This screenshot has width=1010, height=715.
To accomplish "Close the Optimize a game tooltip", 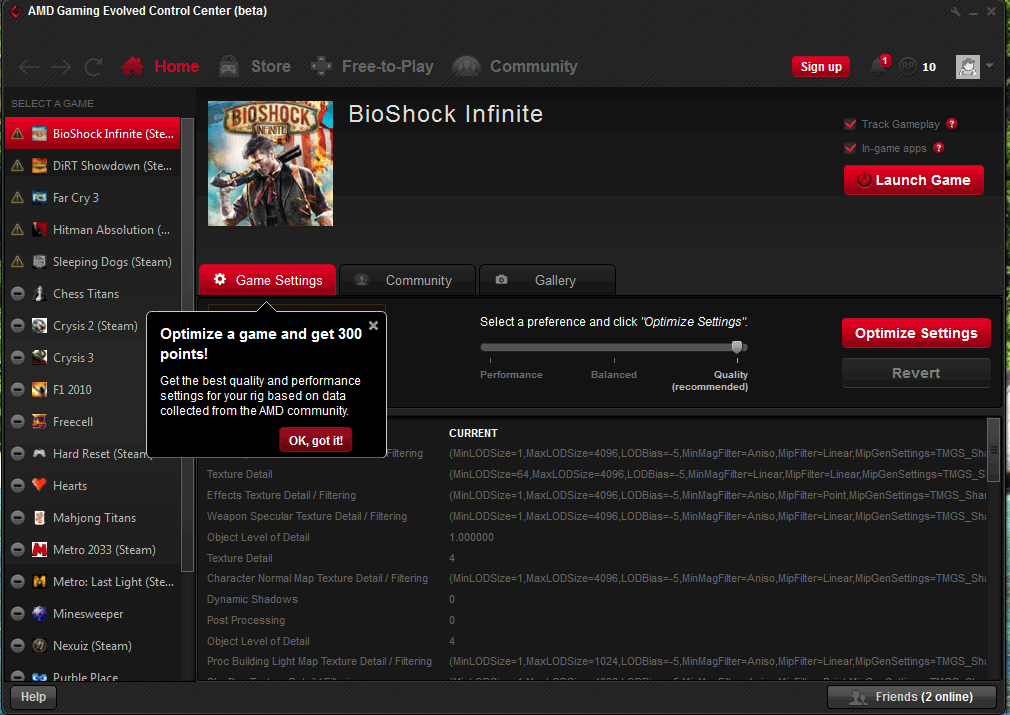I will click(374, 325).
